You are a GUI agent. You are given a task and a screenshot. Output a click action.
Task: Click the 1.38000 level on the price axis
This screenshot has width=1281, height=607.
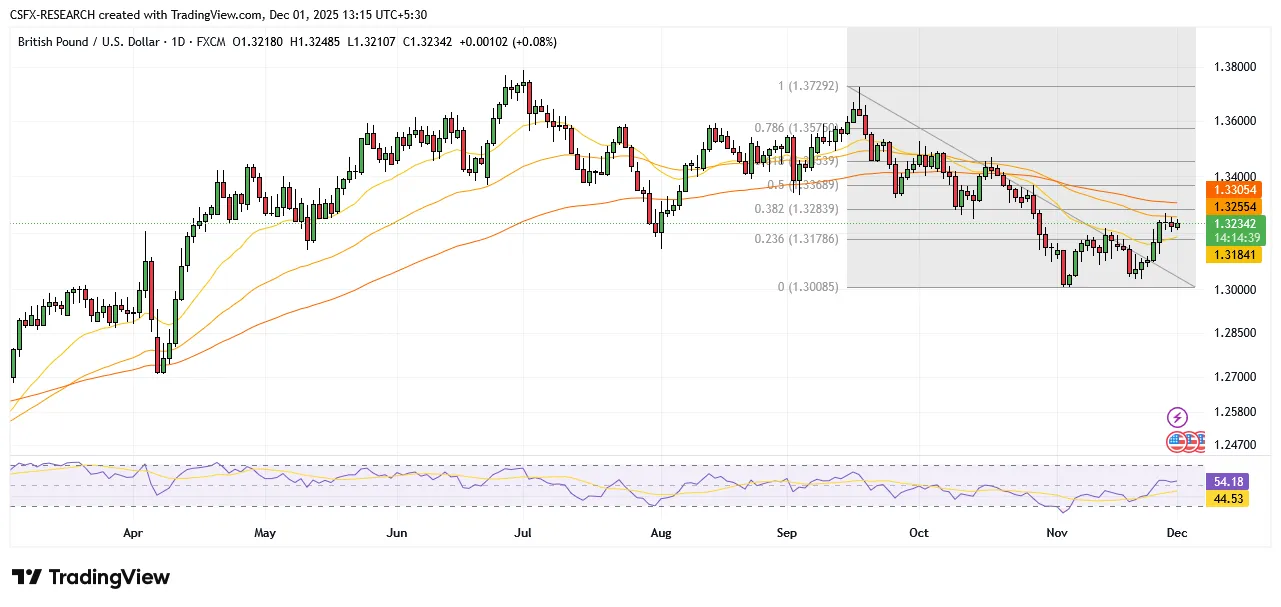pyautogui.click(x=1240, y=67)
